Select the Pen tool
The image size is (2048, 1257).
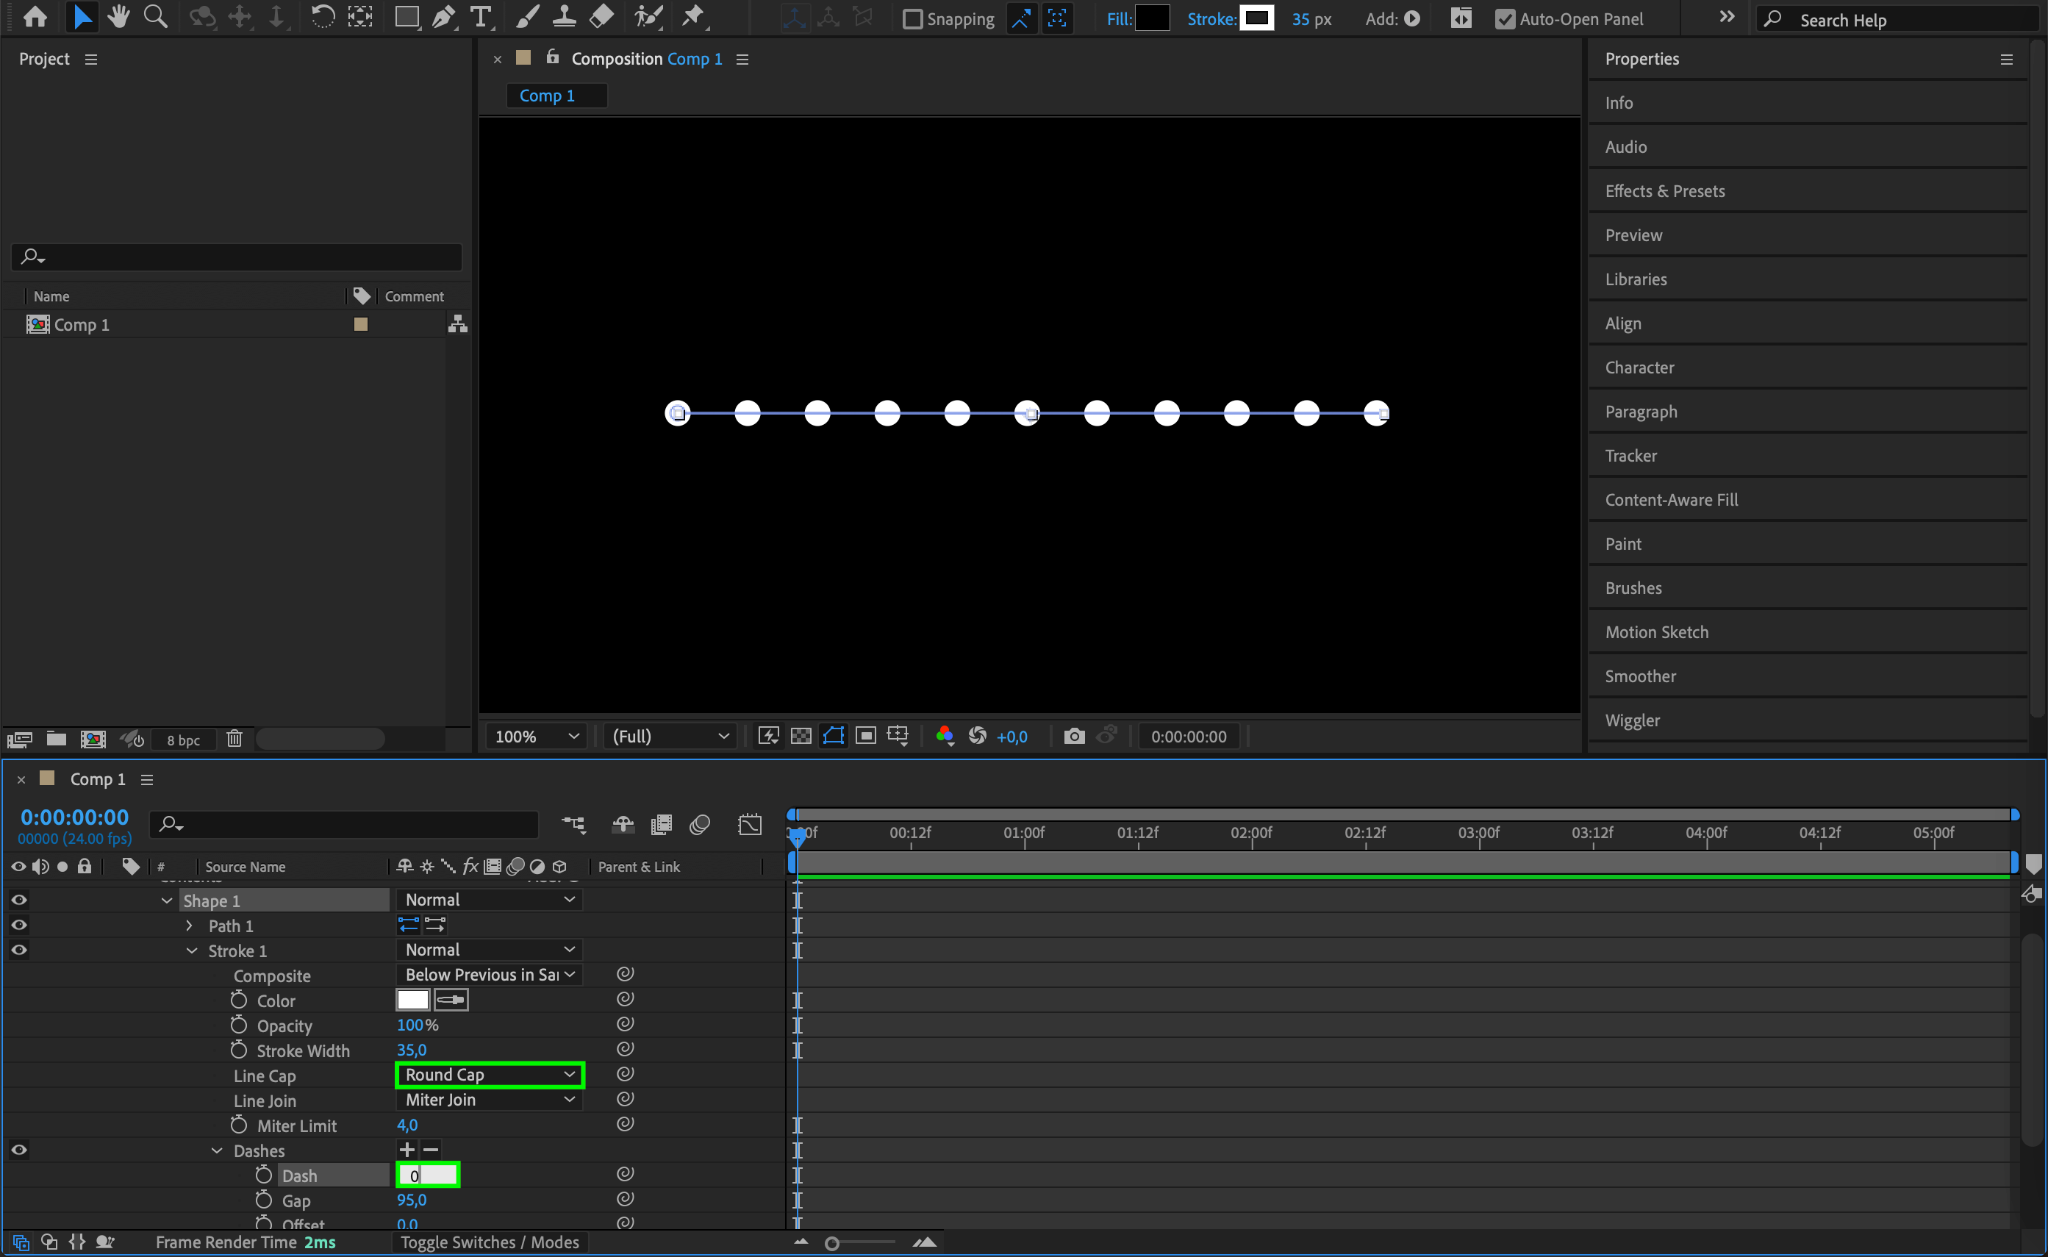click(443, 17)
